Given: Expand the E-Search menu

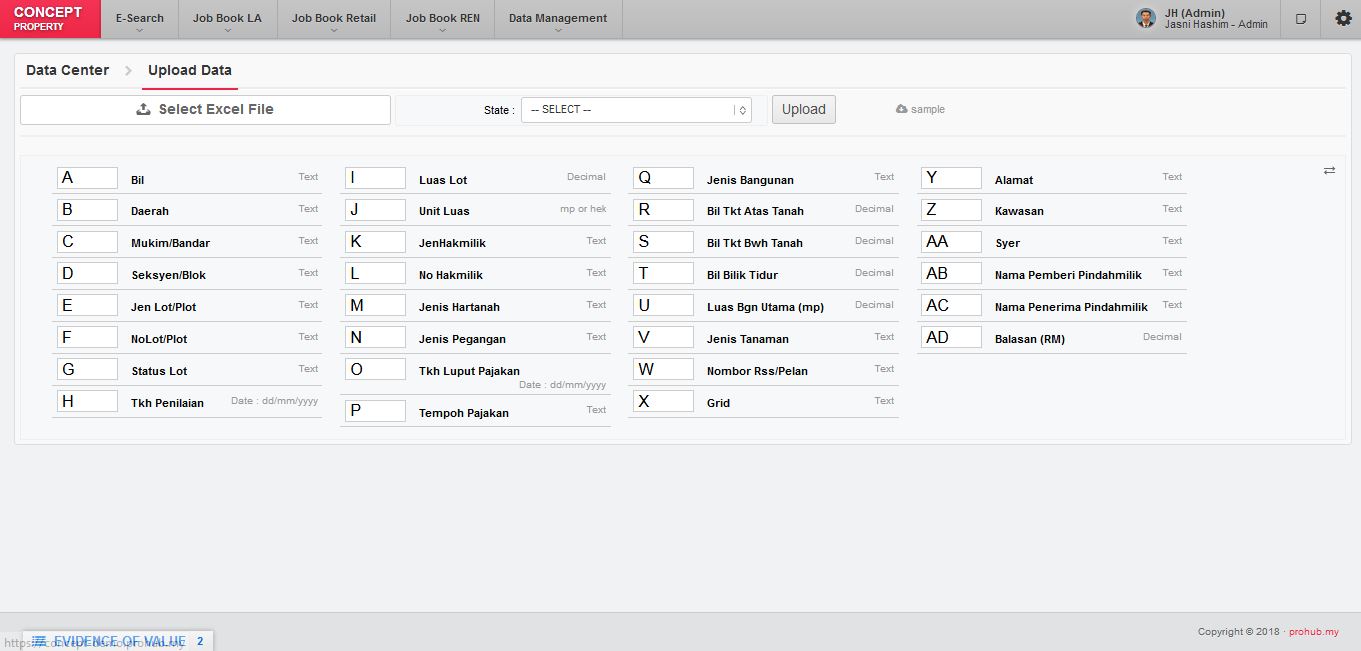Looking at the screenshot, I should click(139, 19).
